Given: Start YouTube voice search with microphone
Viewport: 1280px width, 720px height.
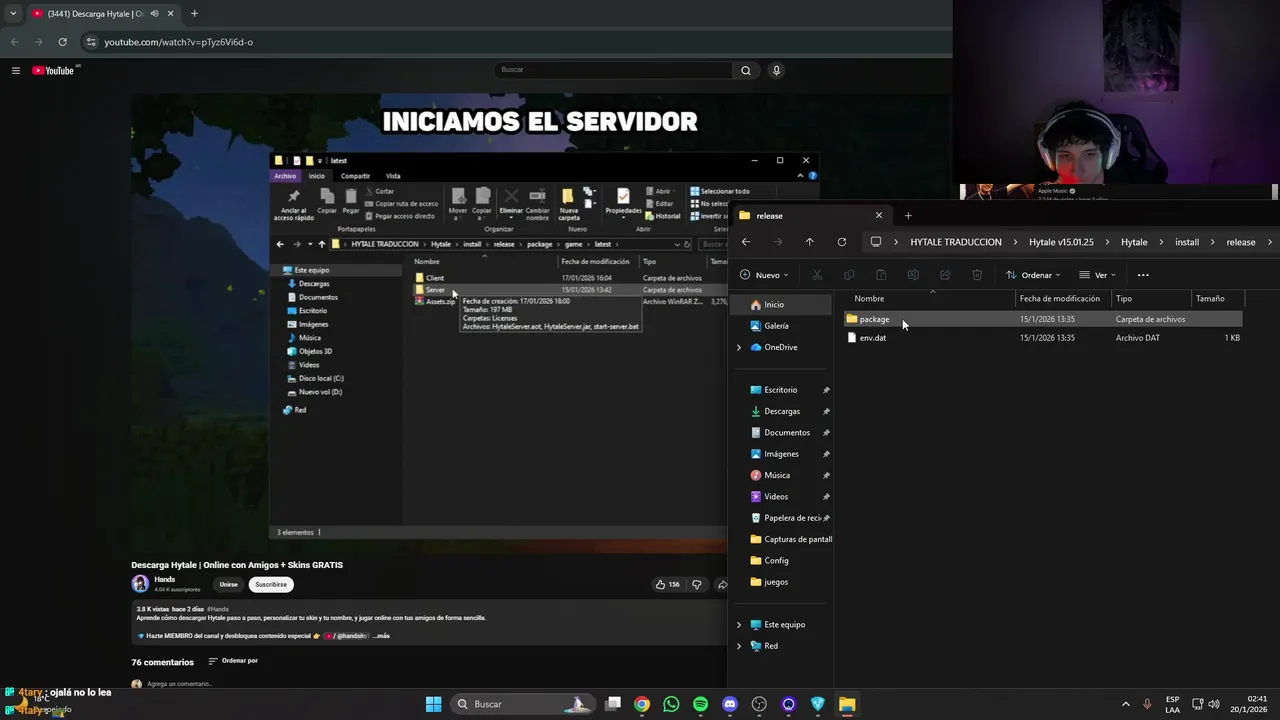Looking at the screenshot, I should pyautogui.click(x=776, y=70).
